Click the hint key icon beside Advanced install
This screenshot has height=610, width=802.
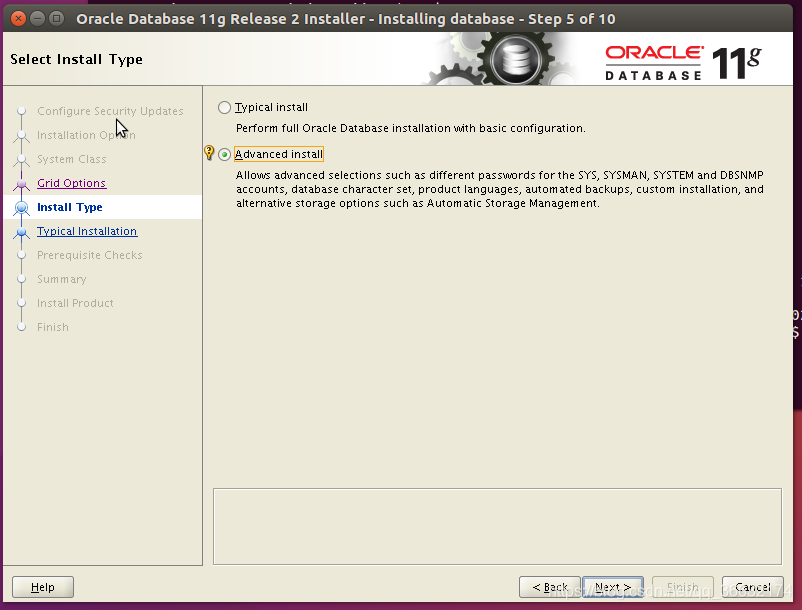(209, 152)
